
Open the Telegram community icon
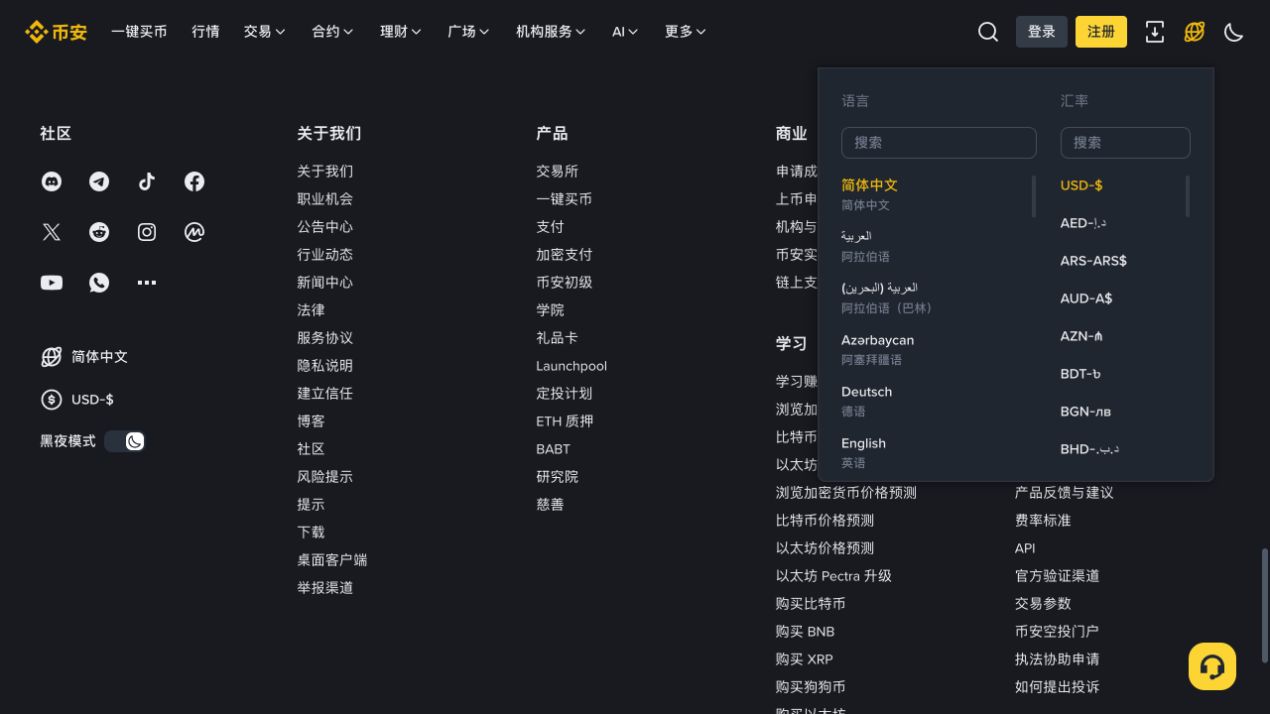click(x=99, y=181)
